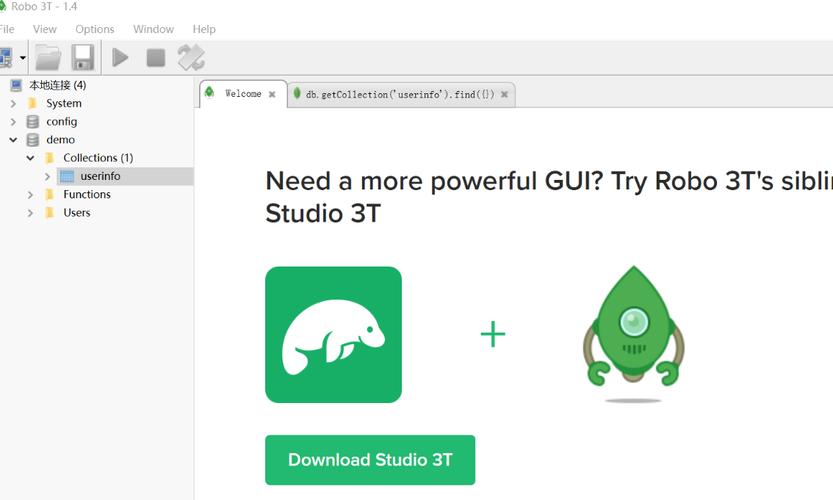Open the connect icon's dropdown arrow
The image size is (833, 500).
click(23, 57)
